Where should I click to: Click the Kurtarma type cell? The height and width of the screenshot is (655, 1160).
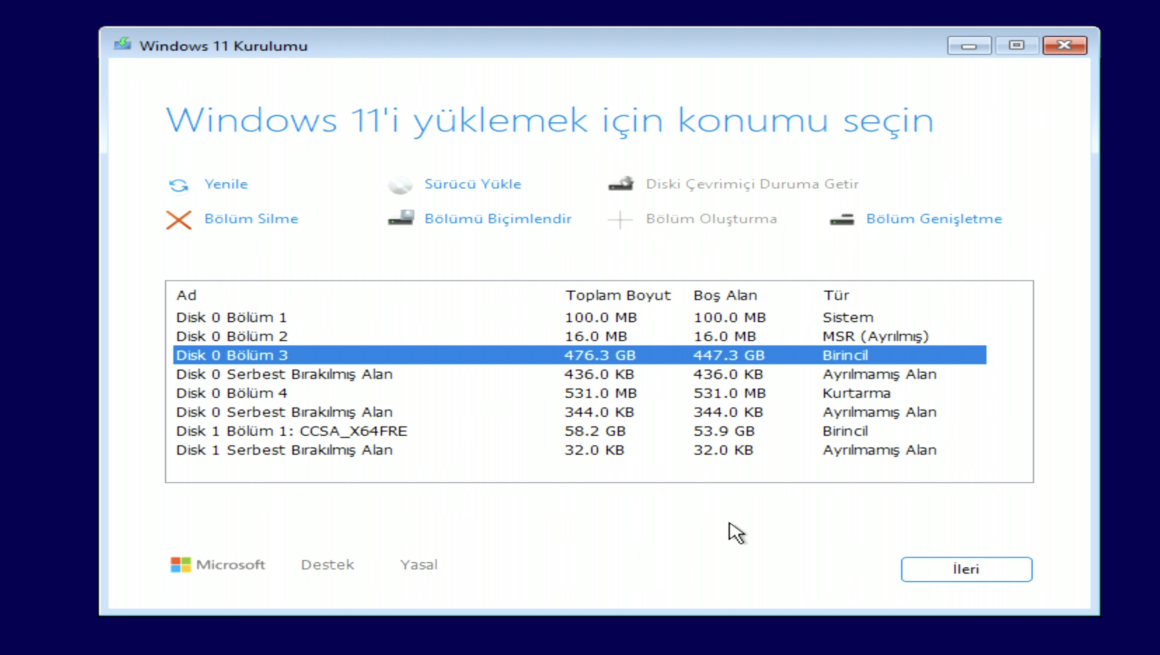click(x=857, y=393)
